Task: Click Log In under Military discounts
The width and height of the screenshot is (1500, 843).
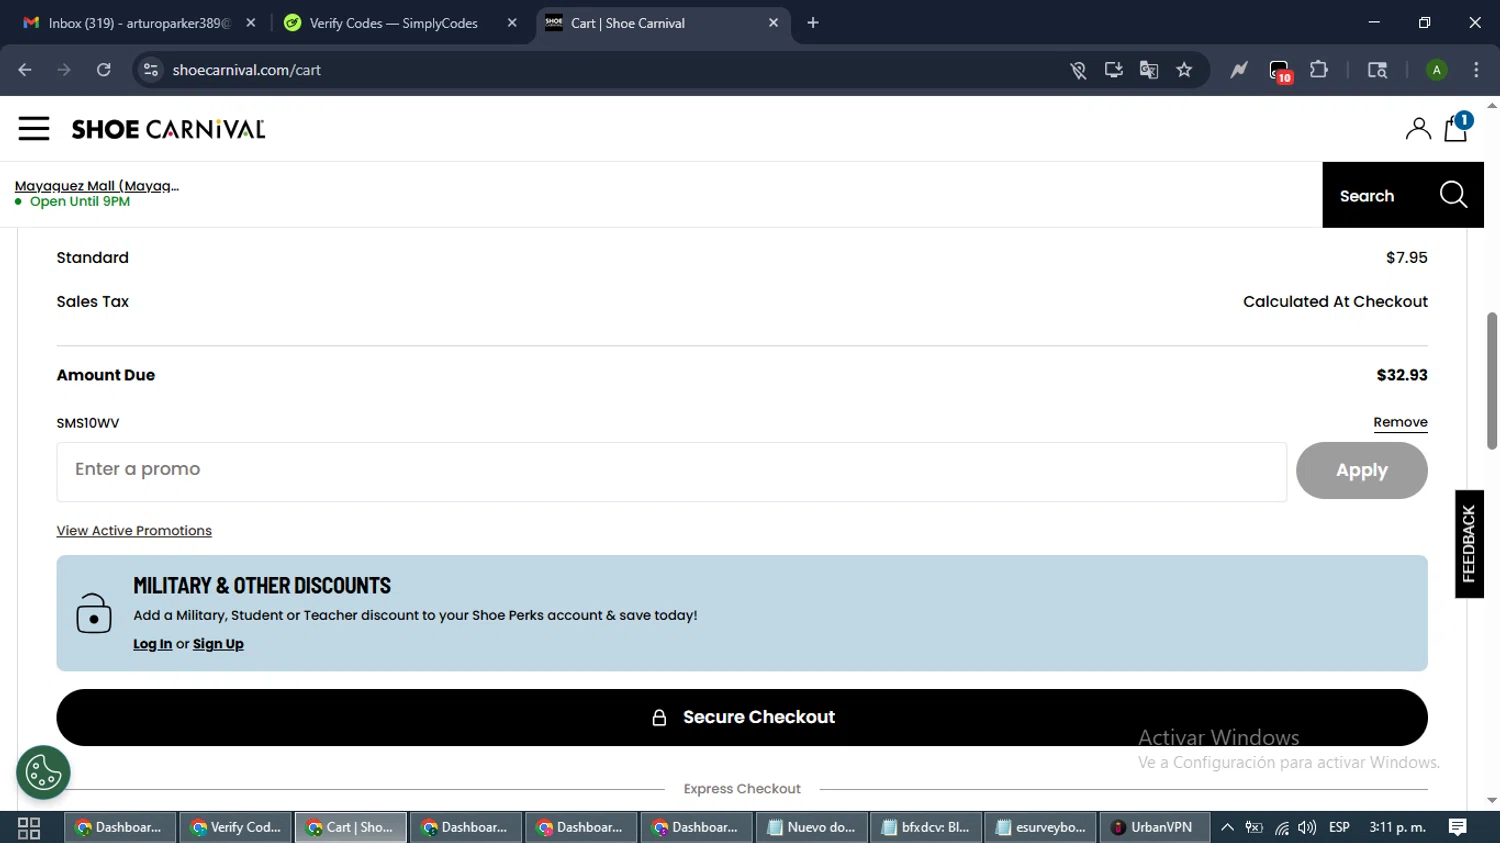Action: click(x=153, y=644)
